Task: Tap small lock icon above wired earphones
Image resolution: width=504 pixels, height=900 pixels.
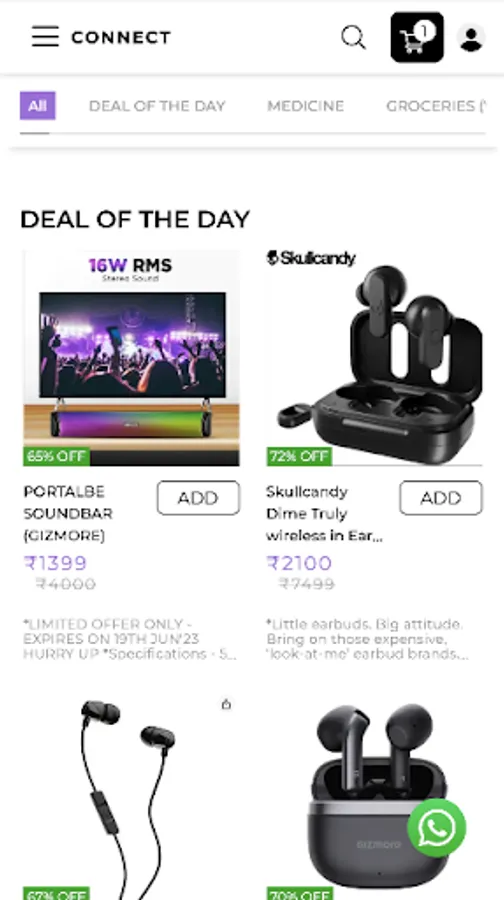Action: [226, 704]
